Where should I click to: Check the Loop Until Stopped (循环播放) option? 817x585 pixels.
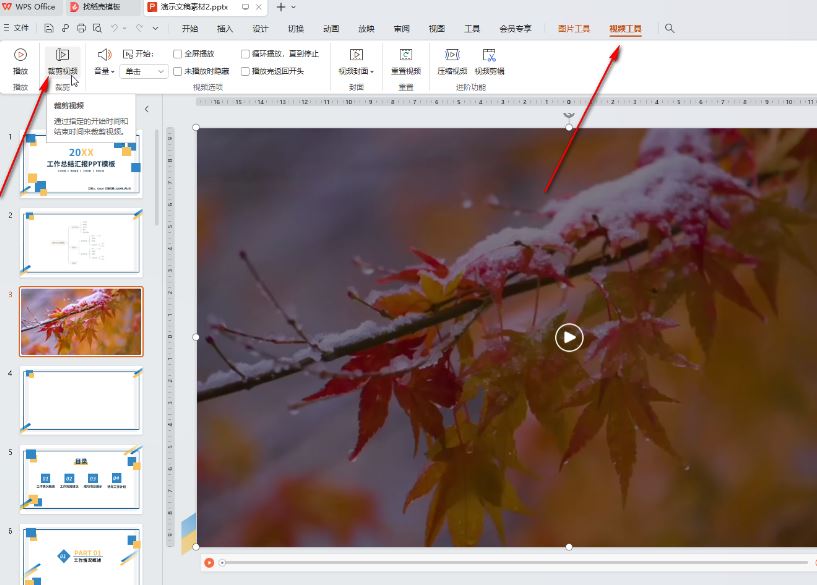[x=246, y=53]
